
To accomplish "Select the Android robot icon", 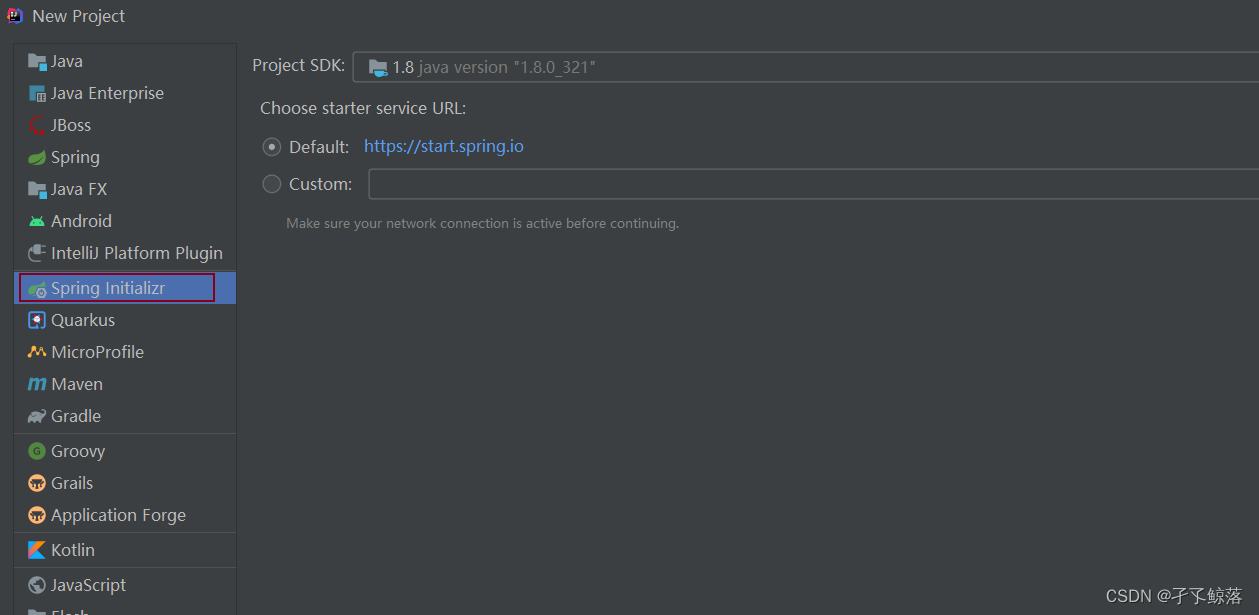I will click(x=37, y=221).
